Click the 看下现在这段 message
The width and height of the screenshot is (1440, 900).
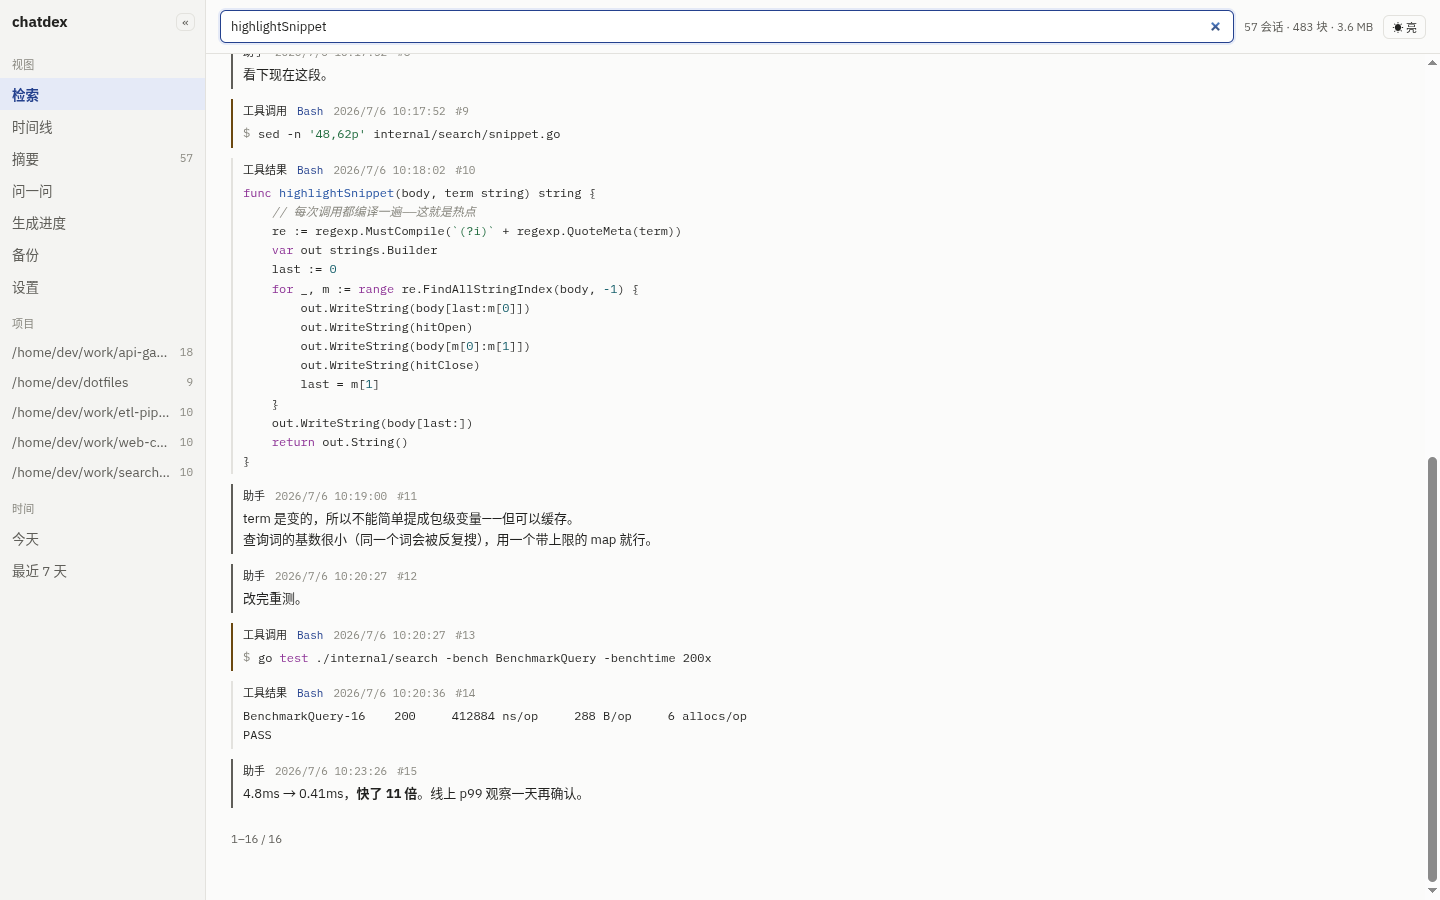286,75
